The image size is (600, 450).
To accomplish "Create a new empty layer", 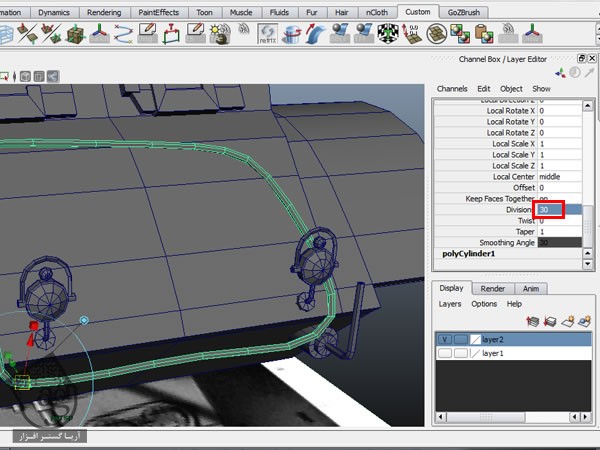I will (x=567, y=321).
